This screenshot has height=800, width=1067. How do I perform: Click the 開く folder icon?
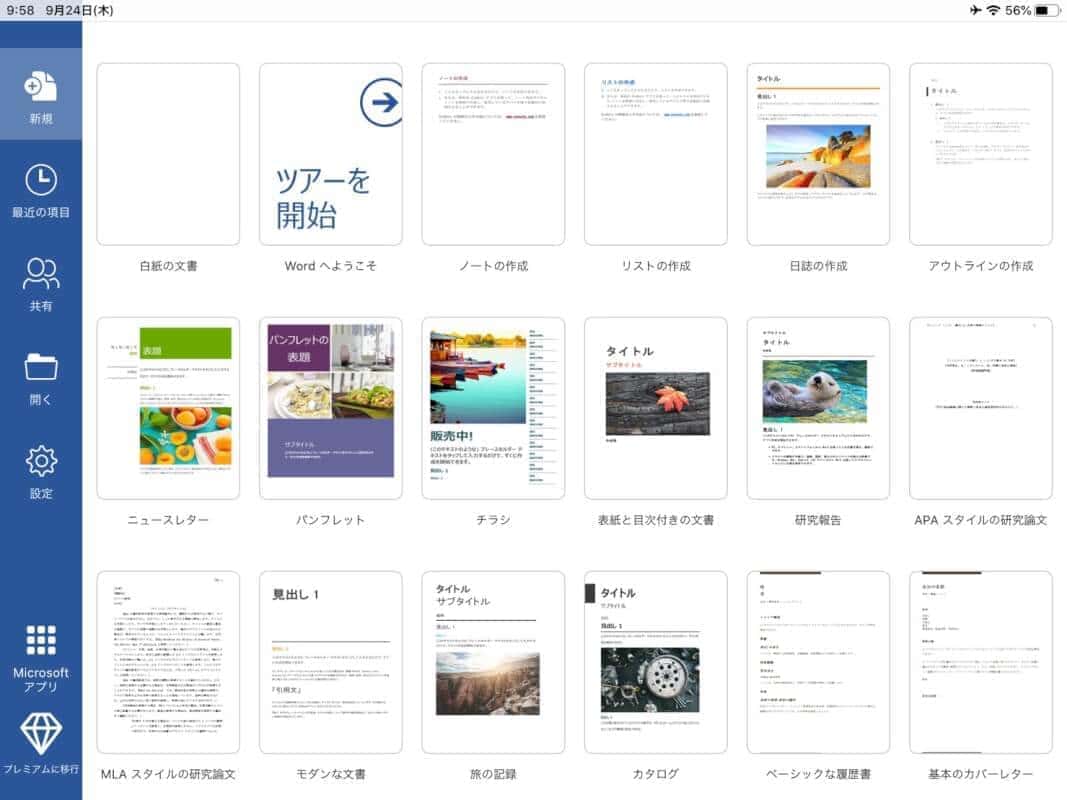pos(41,367)
